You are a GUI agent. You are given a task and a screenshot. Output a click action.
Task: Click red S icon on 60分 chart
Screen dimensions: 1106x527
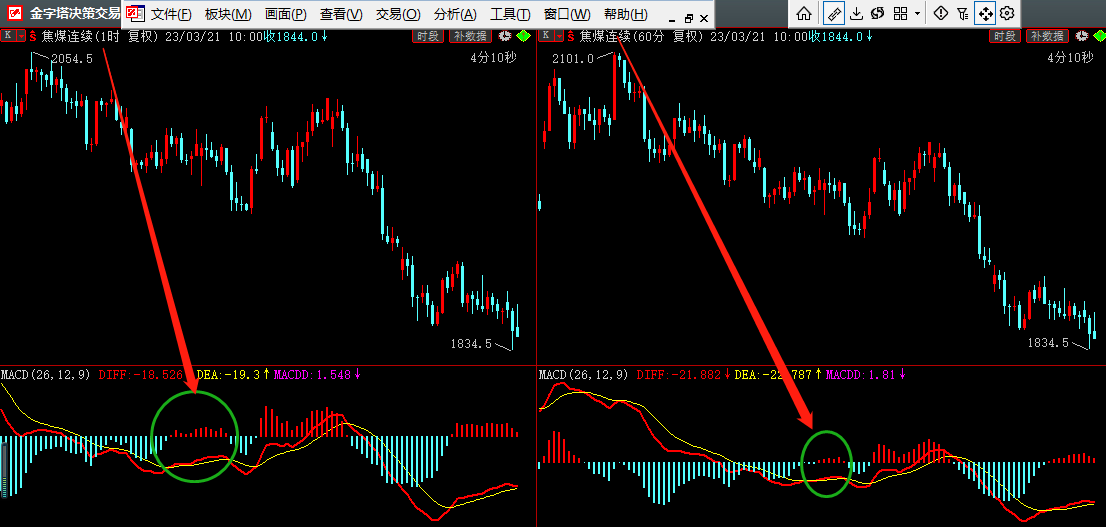pos(571,36)
